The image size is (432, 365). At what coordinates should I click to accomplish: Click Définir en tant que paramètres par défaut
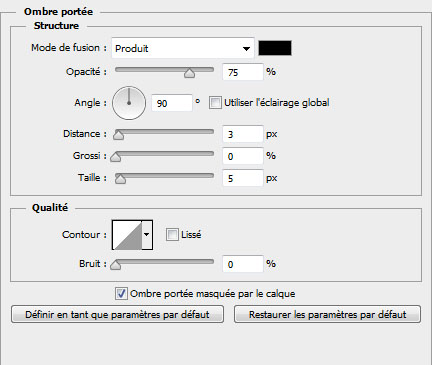117,314
